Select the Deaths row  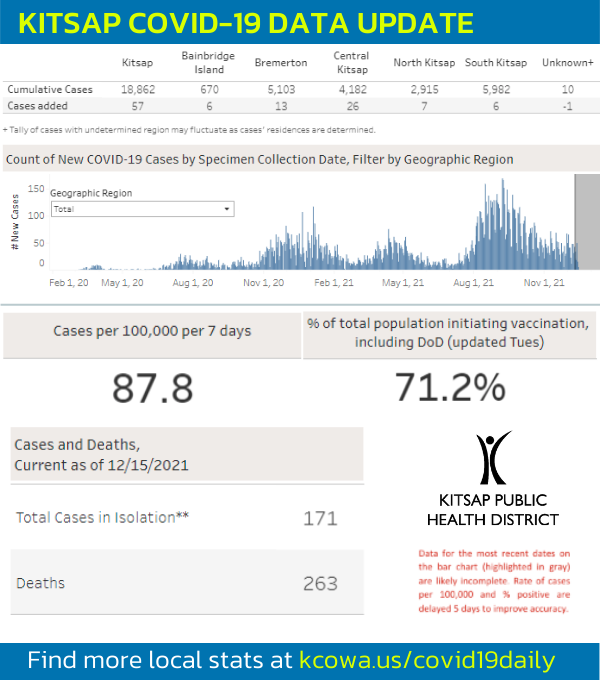click(186, 583)
